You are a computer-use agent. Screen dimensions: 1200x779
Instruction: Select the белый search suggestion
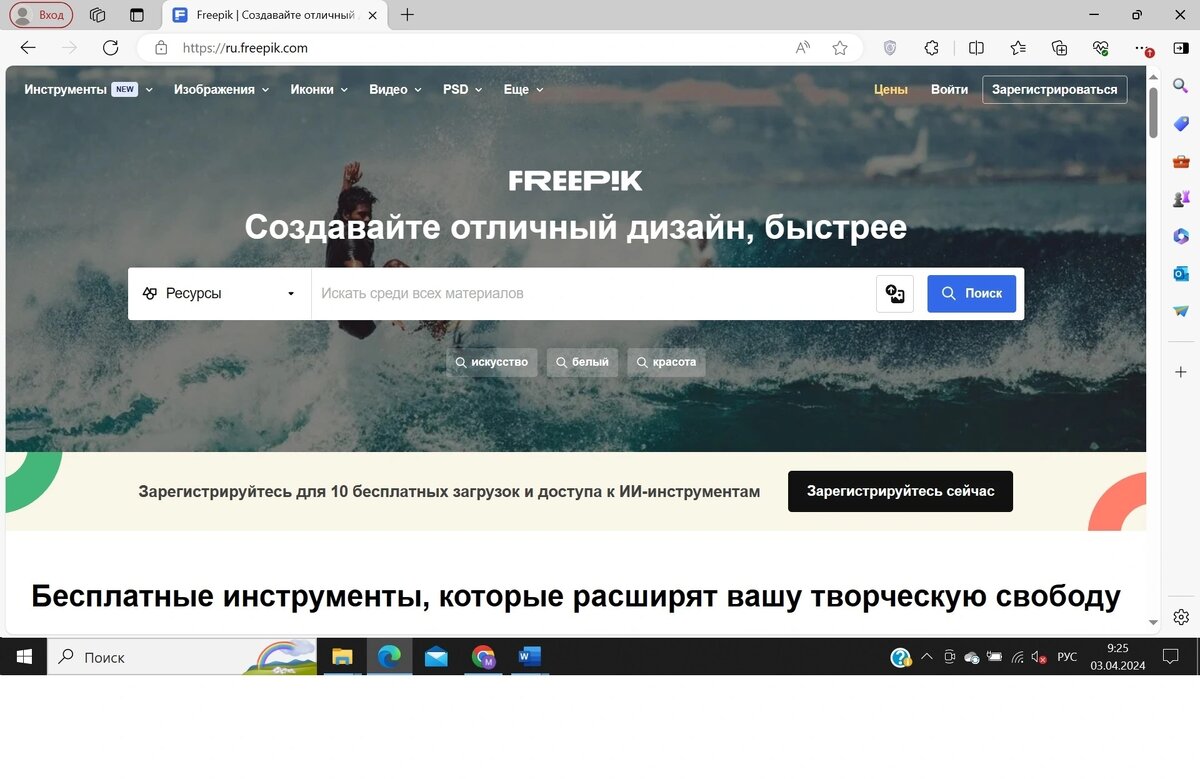(582, 362)
